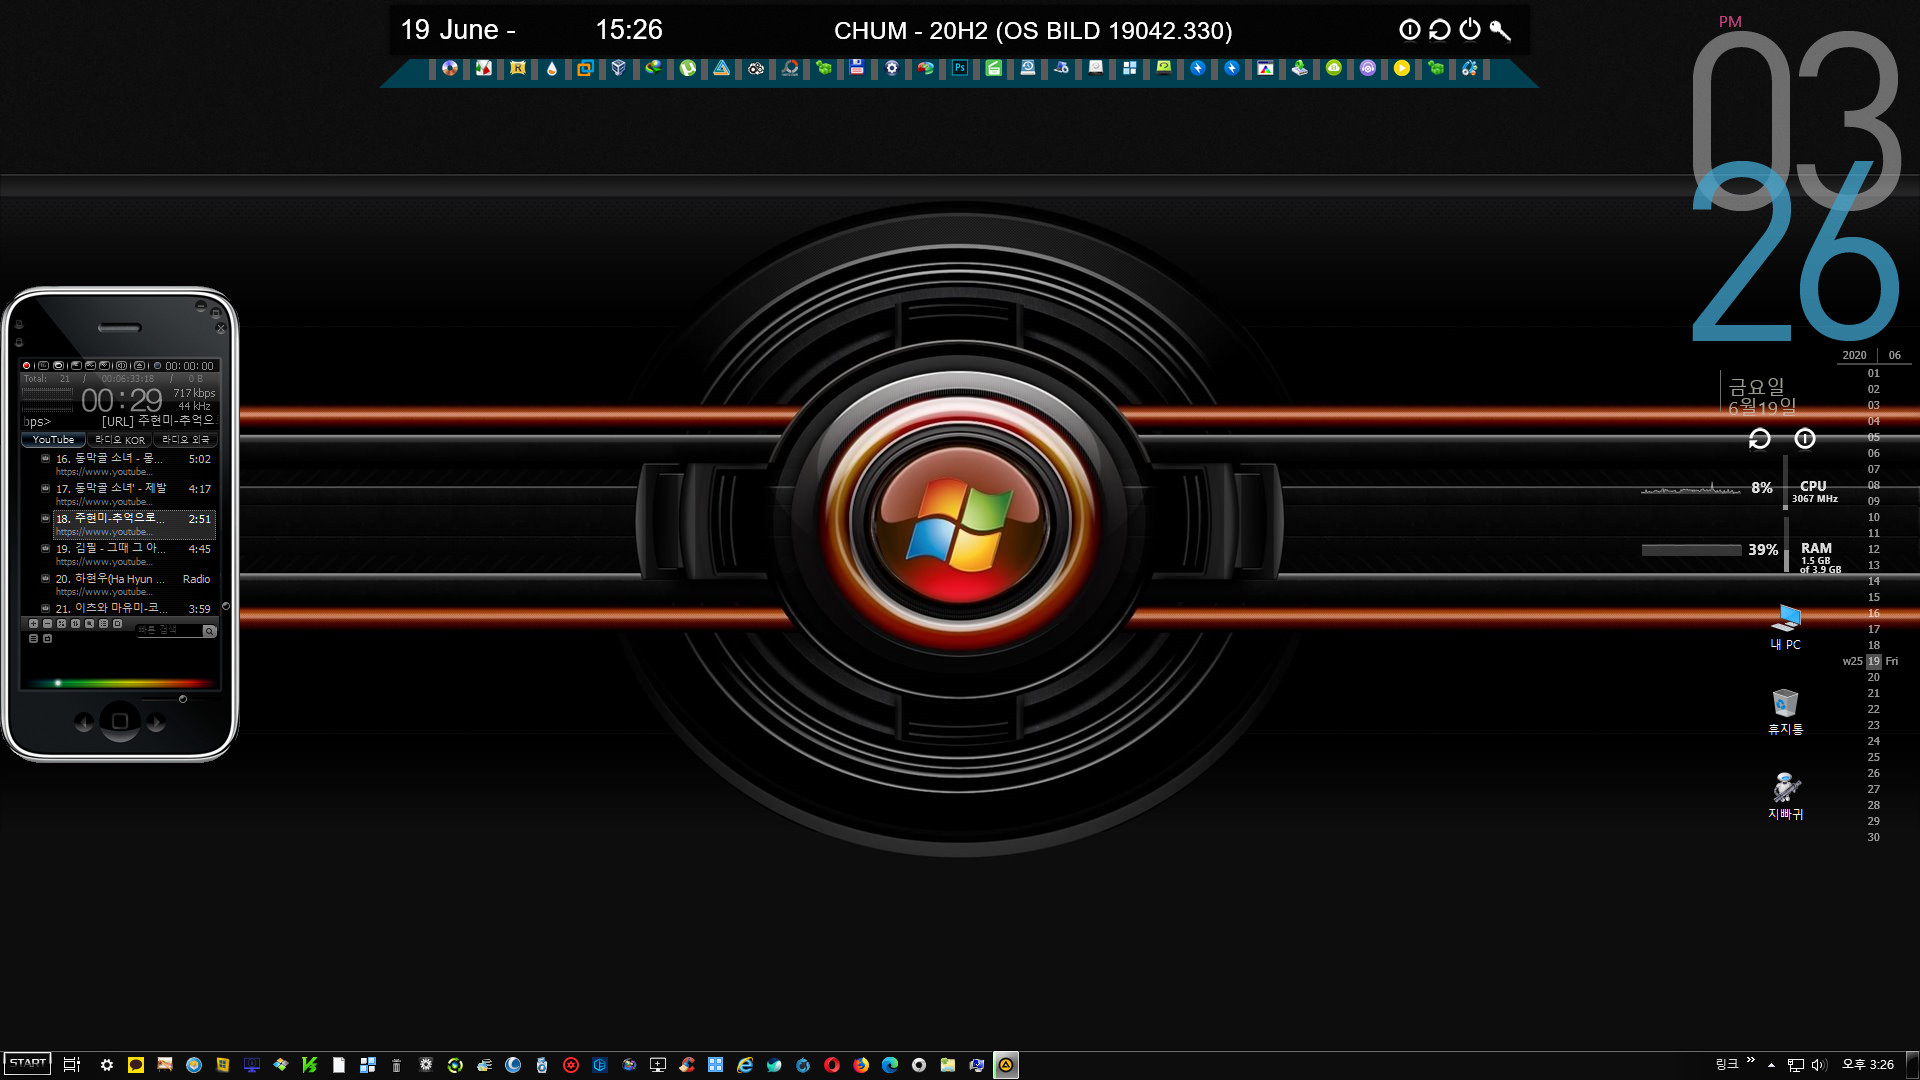Click the power icon in top bar

coord(1470,30)
